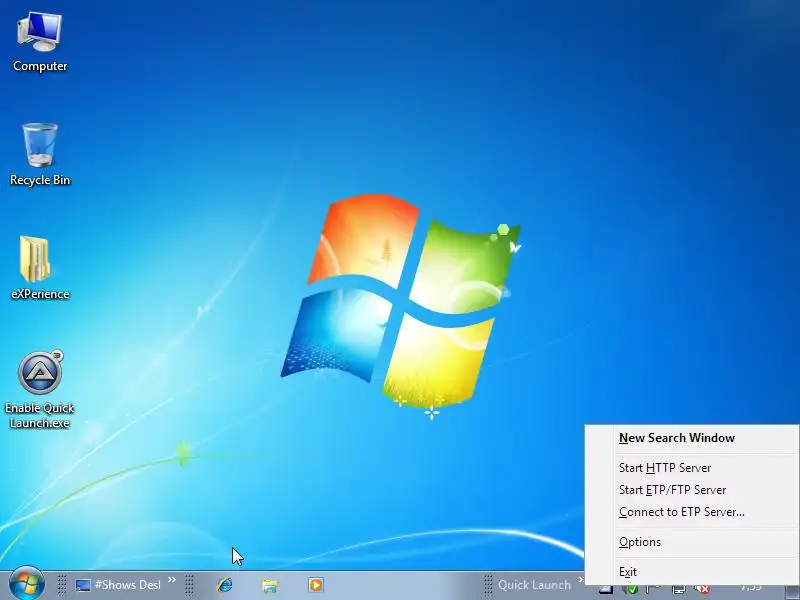Select Start ETP/FTP Server menu entry
Screen dimensions: 800x600
click(692, 490)
